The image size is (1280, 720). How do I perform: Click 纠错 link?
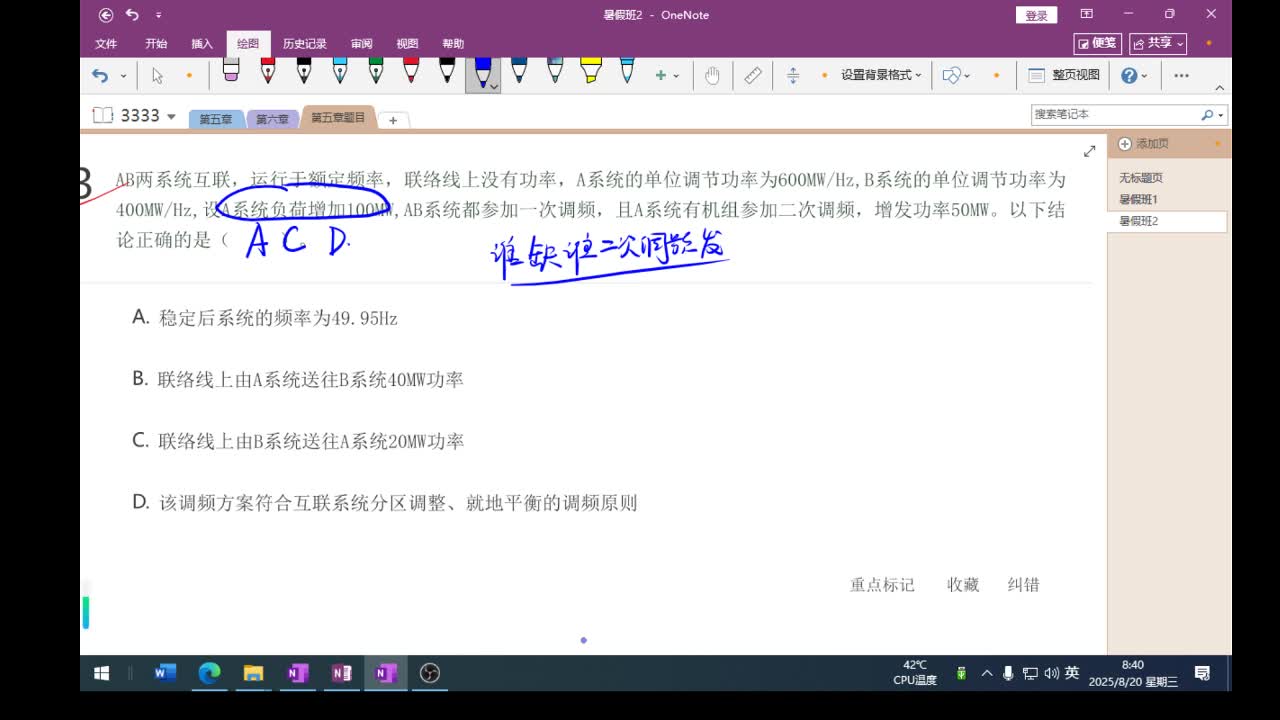pos(1023,585)
